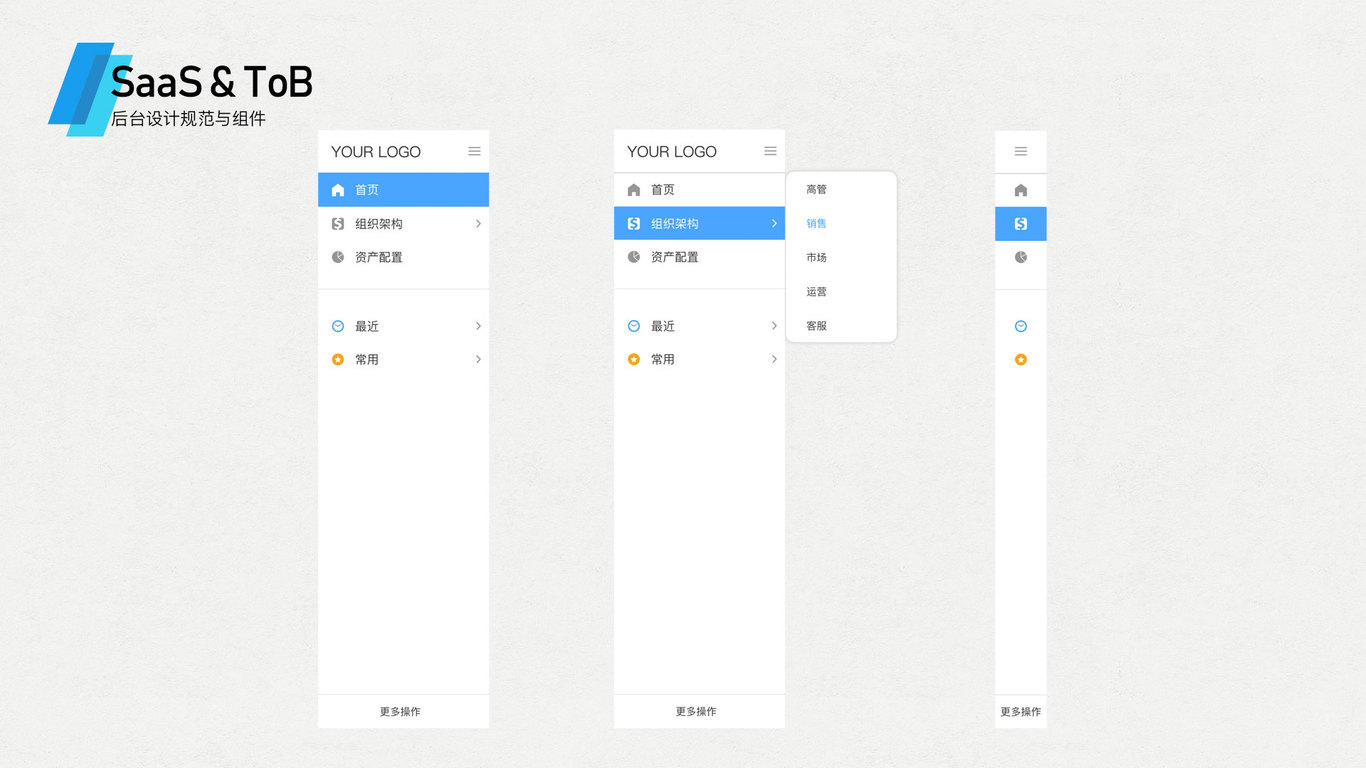Click 常用 star icon in left sidebar
The width and height of the screenshot is (1366, 768).
coord(338,359)
